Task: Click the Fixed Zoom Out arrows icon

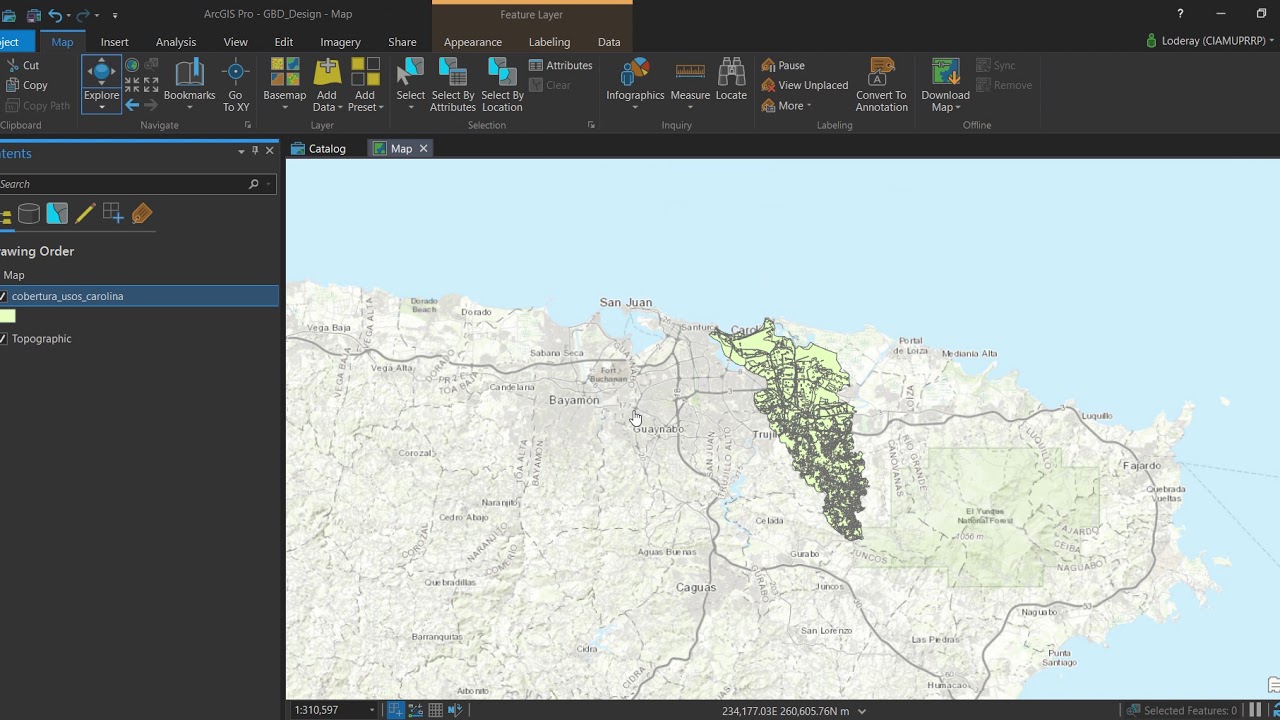Action: [x=151, y=85]
